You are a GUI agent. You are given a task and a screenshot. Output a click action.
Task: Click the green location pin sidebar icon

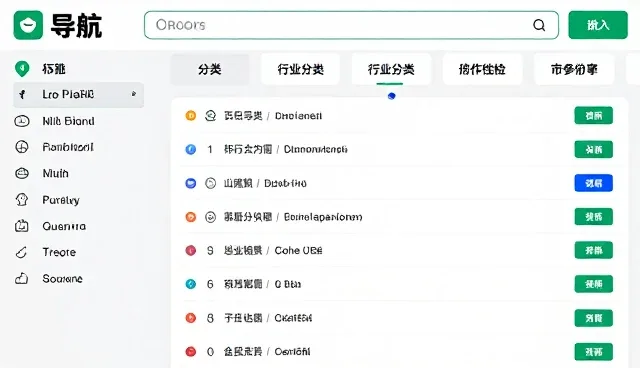[x=22, y=69]
